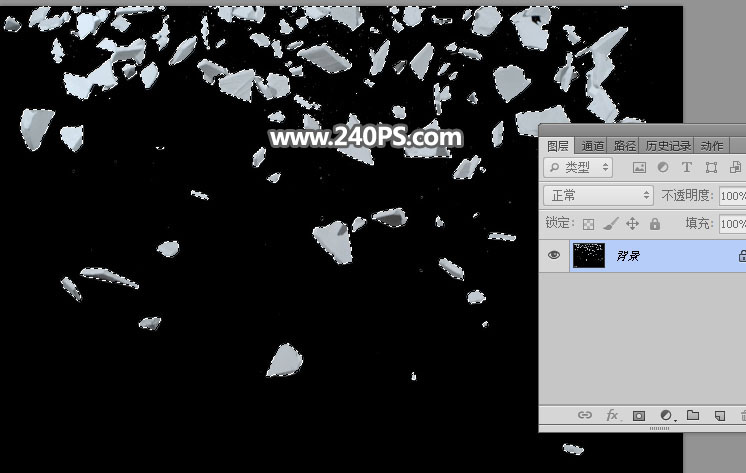Screen dimensions: 746x473
Task: Toggle lock position move icon
Action: click(x=632, y=224)
